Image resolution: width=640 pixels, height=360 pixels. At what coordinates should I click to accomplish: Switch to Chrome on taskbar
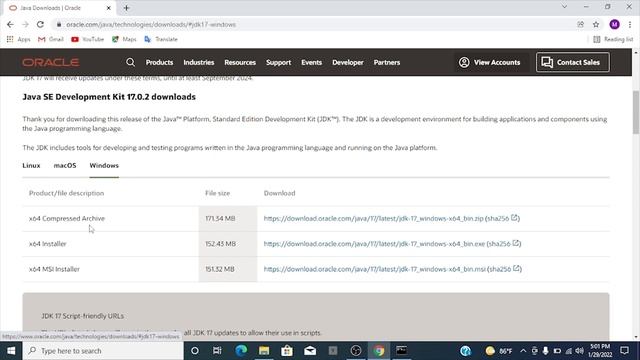(x=379, y=351)
